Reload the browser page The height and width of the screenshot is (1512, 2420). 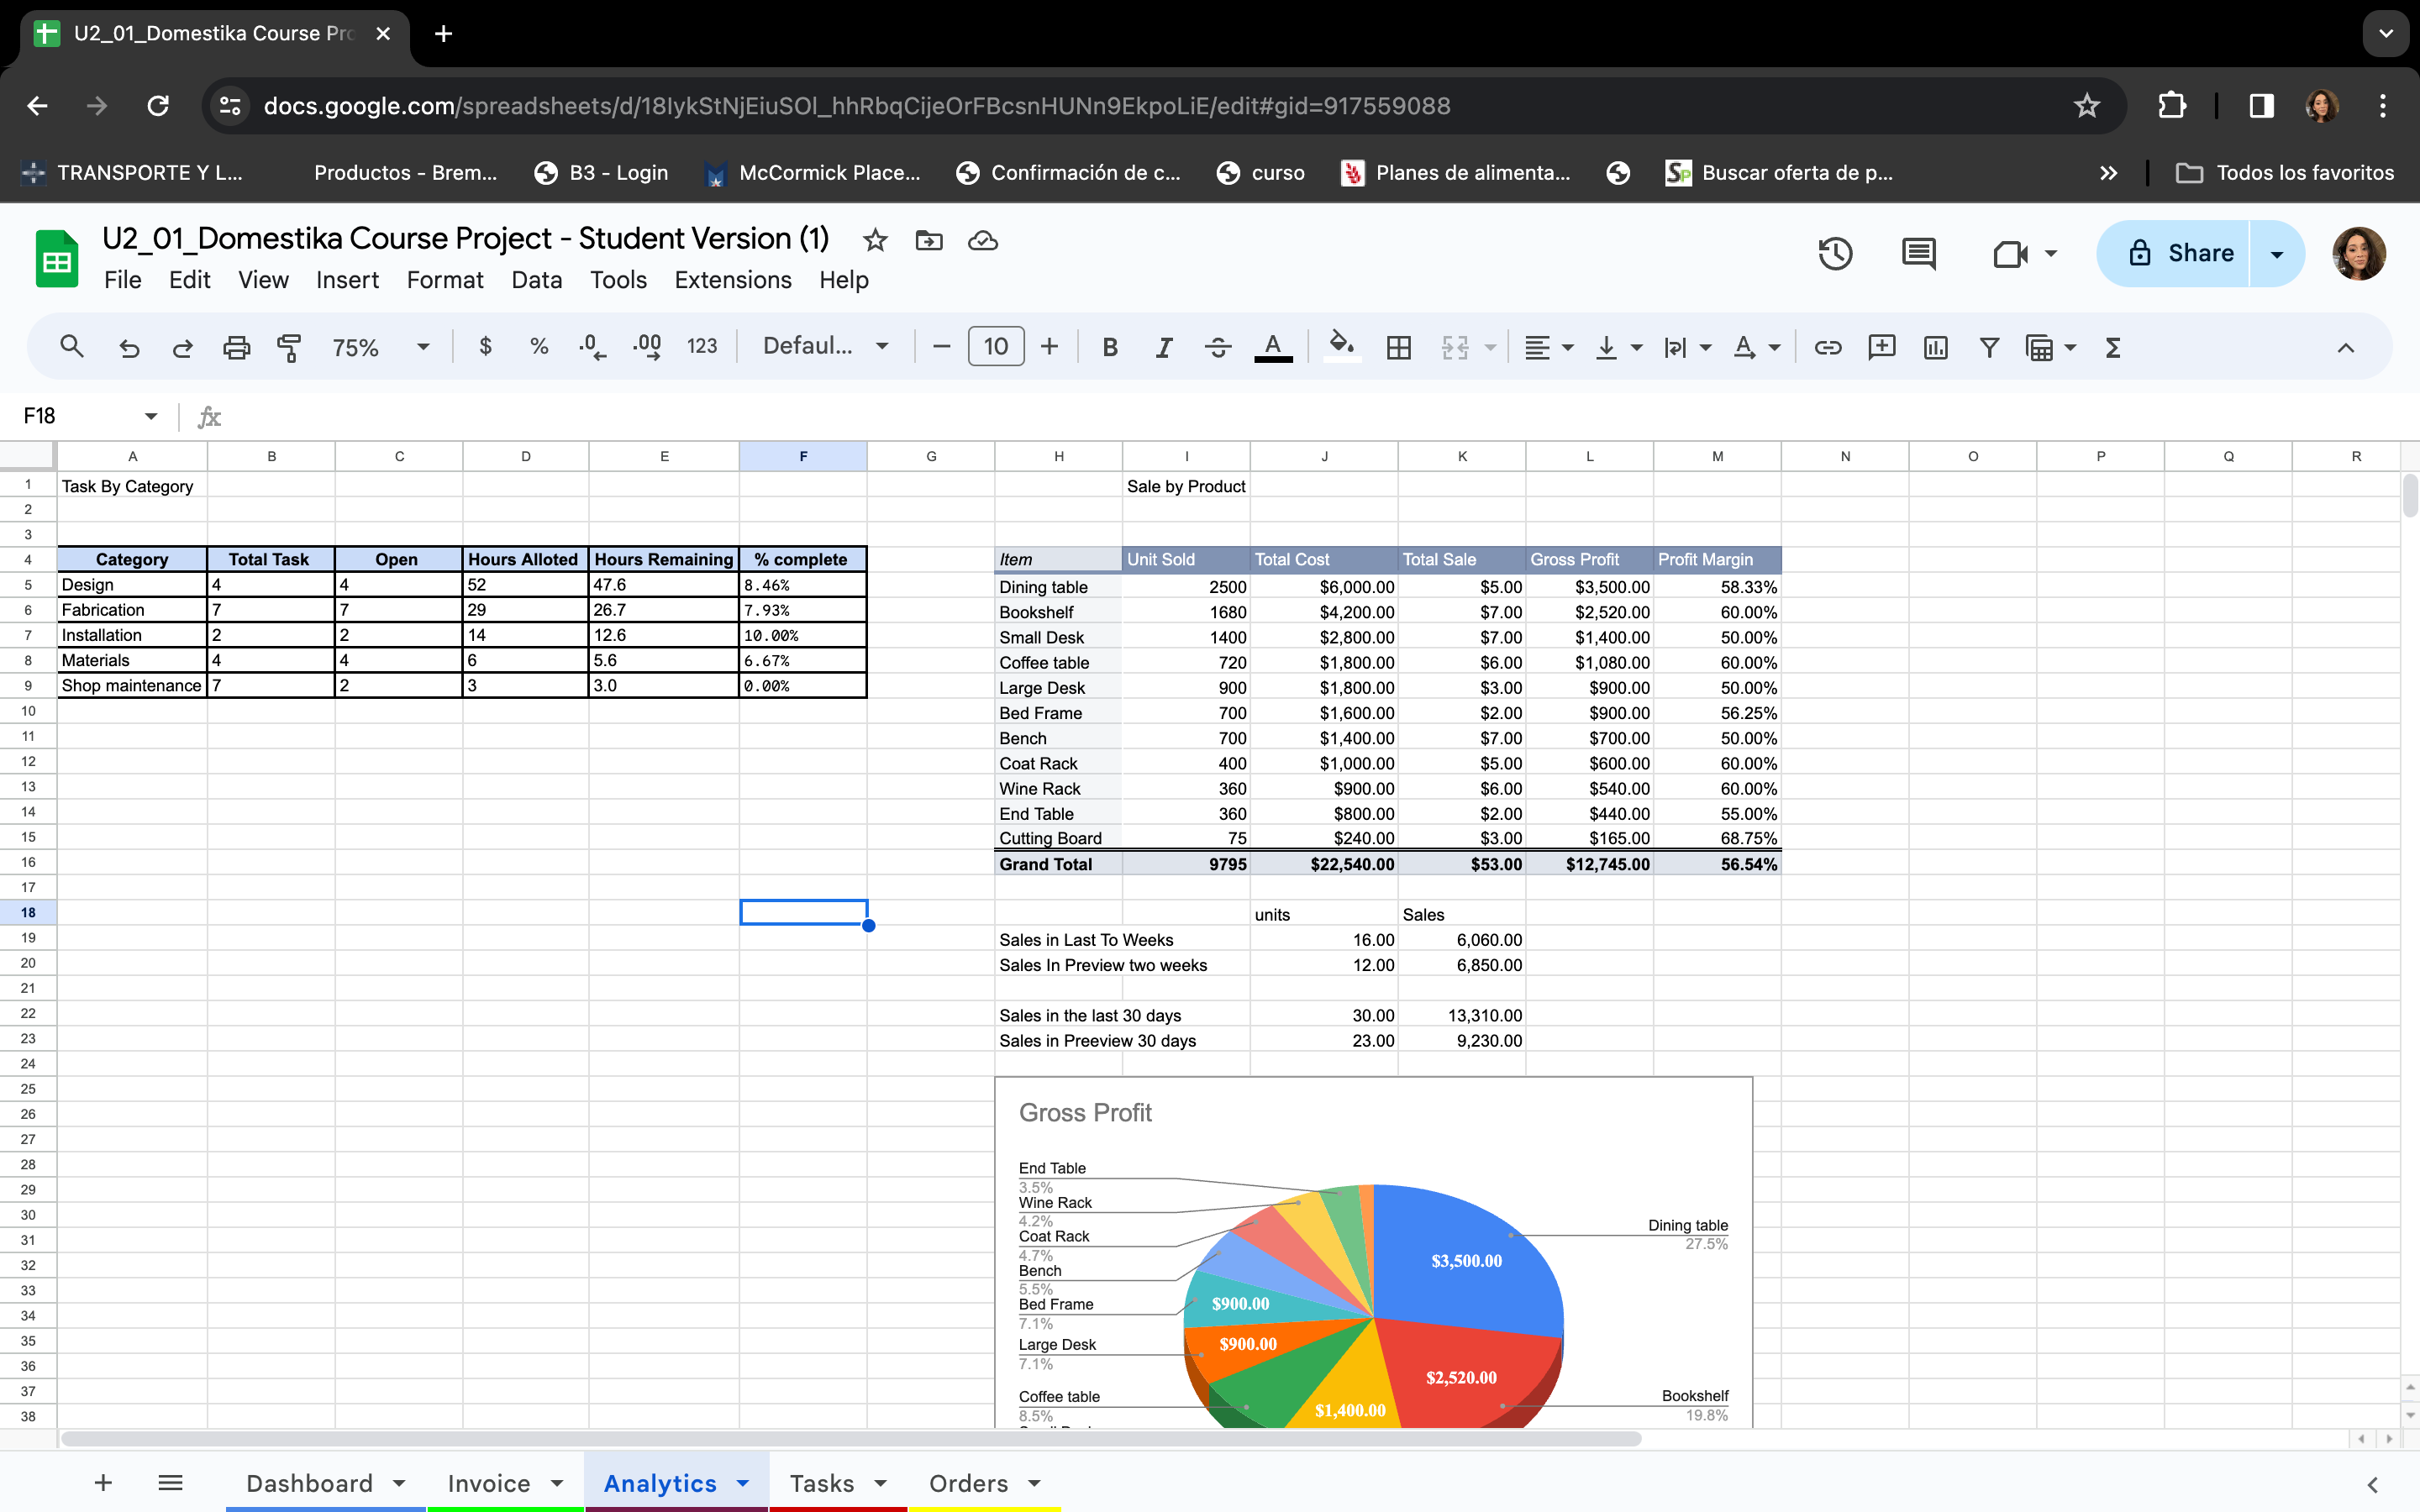coord(158,106)
